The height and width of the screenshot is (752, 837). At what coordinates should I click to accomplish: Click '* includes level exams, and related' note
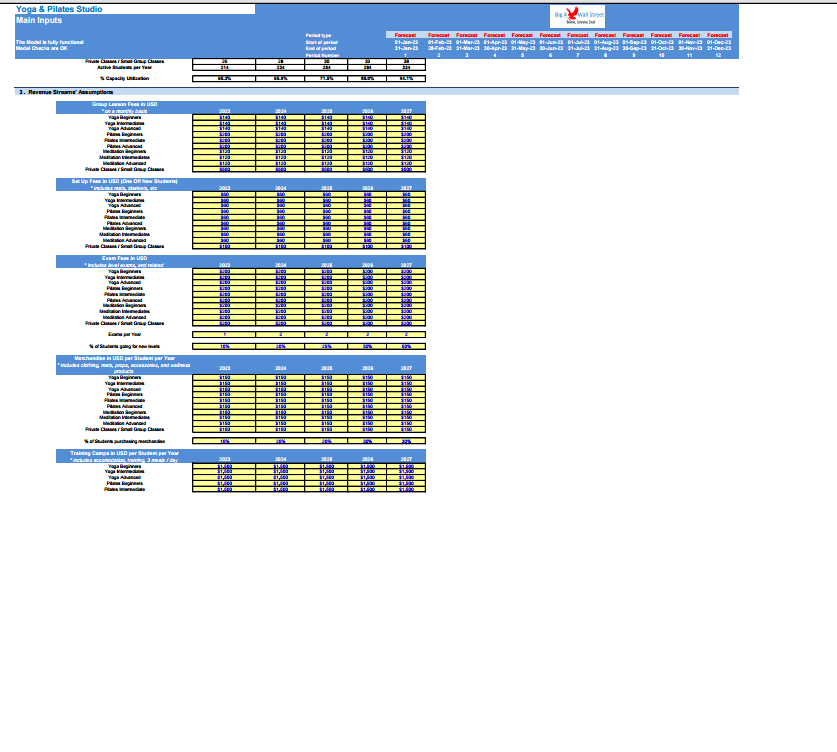pyautogui.click(x=124, y=265)
